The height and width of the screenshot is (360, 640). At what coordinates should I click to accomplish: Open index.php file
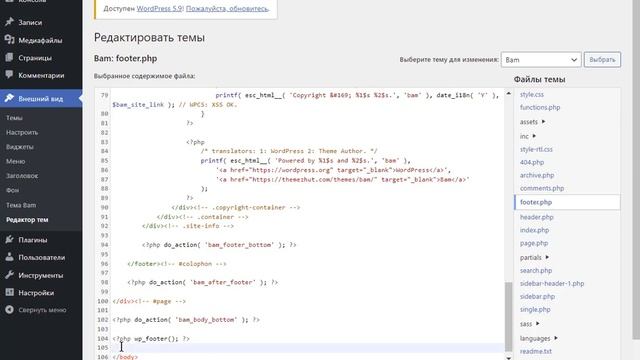tap(534, 230)
